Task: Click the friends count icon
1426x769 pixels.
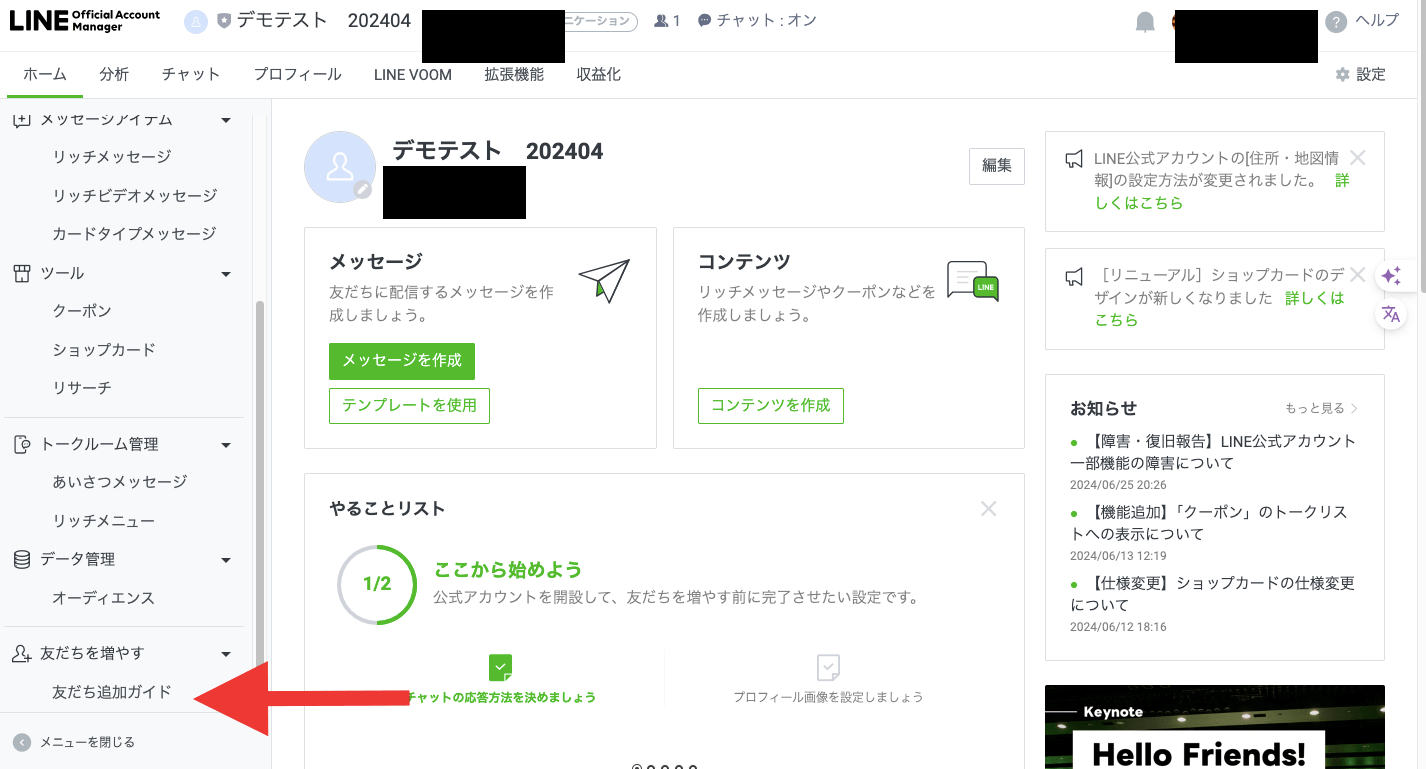Action: point(661,21)
